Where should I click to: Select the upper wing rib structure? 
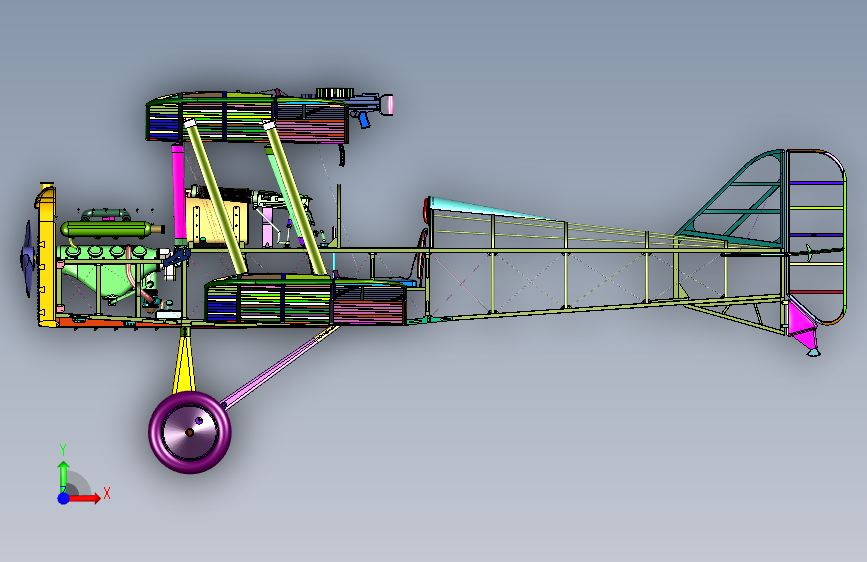point(248,117)
